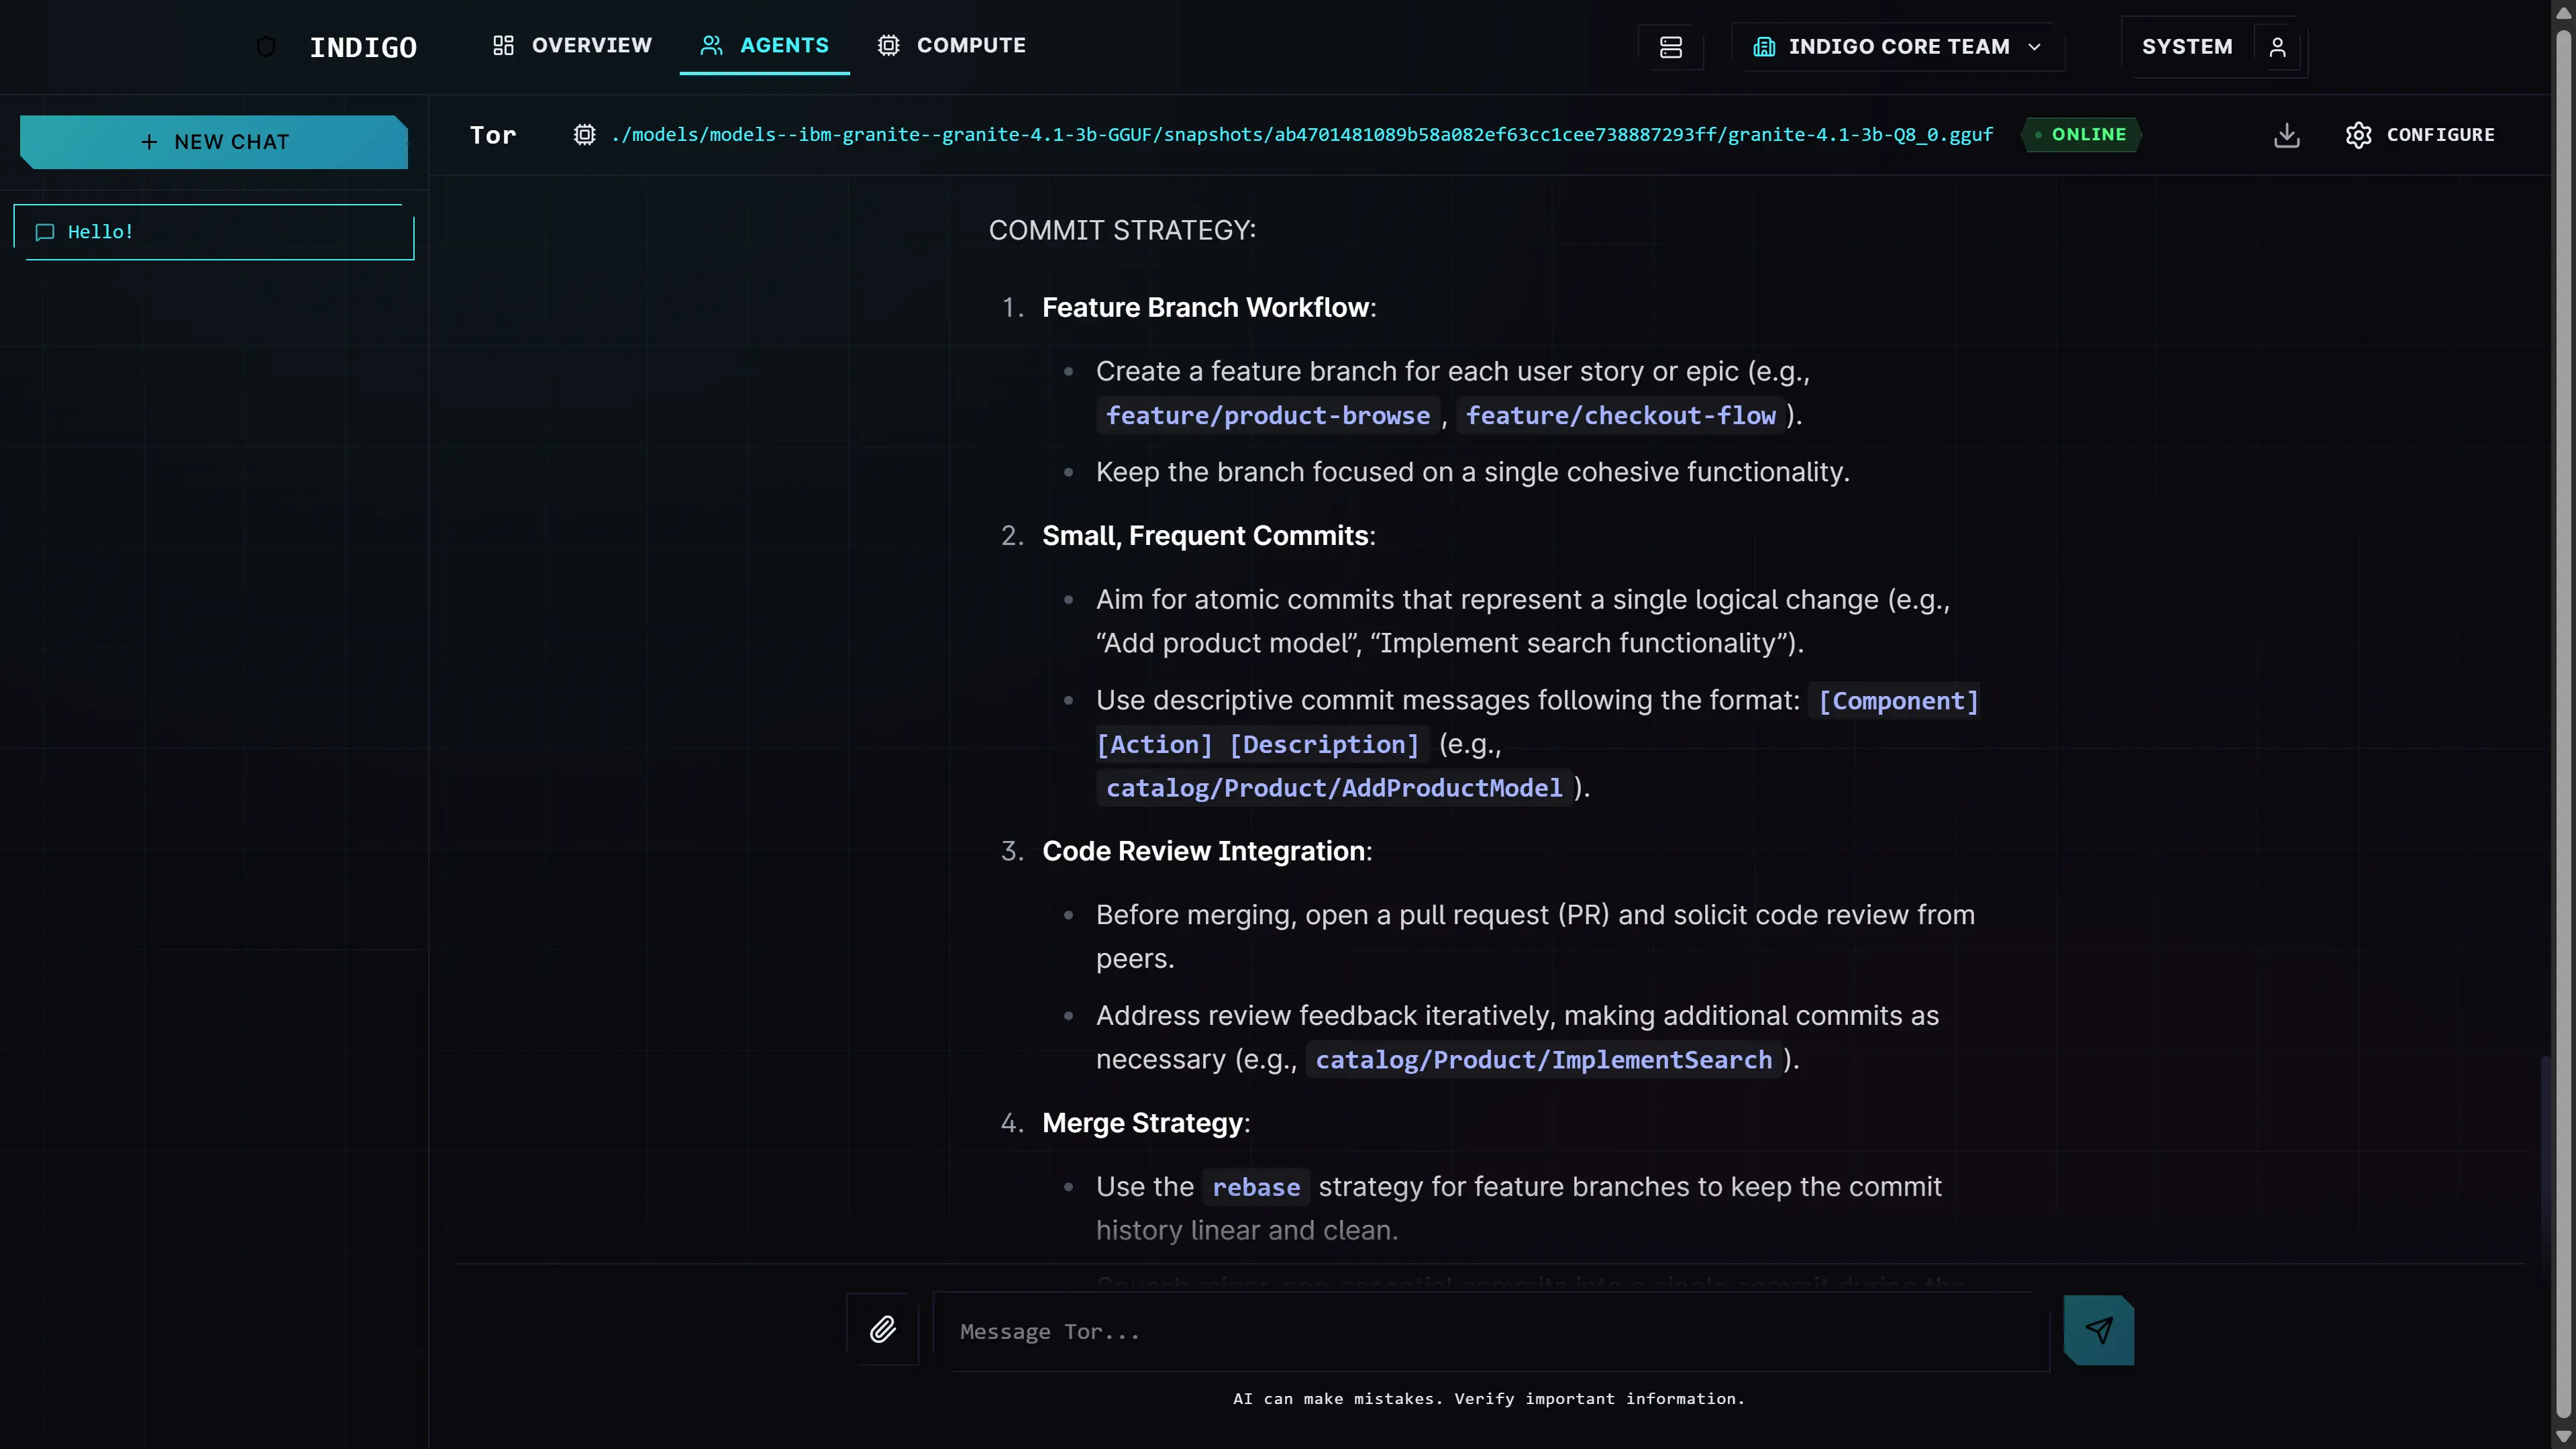The height and width of the screenshot is (1449, 2576).
Task: Click the CONFIGURE gear icon
Action: 2358,135
